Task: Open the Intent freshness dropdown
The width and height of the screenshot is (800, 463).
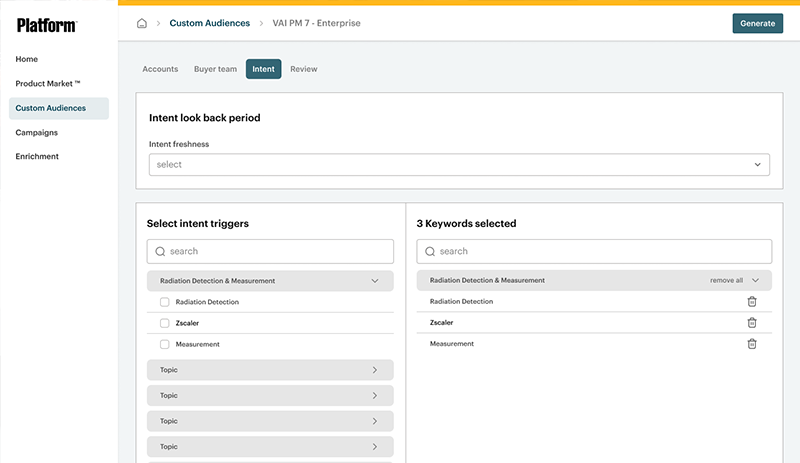Action: [459, 164]
